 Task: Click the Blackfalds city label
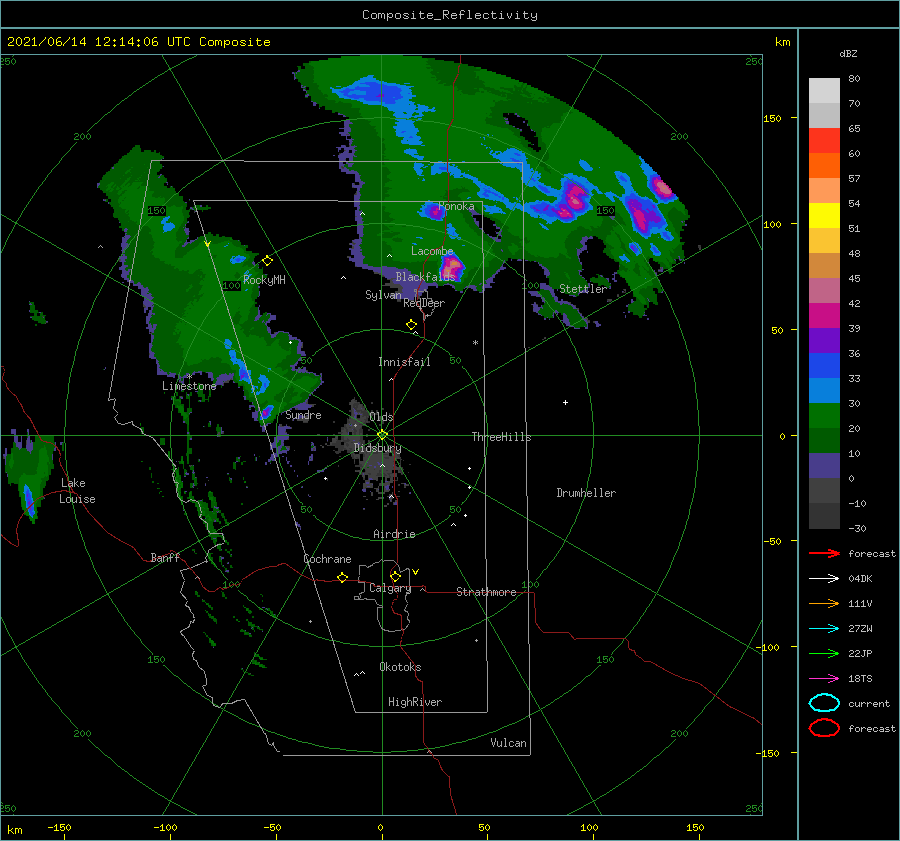[425, 277]
